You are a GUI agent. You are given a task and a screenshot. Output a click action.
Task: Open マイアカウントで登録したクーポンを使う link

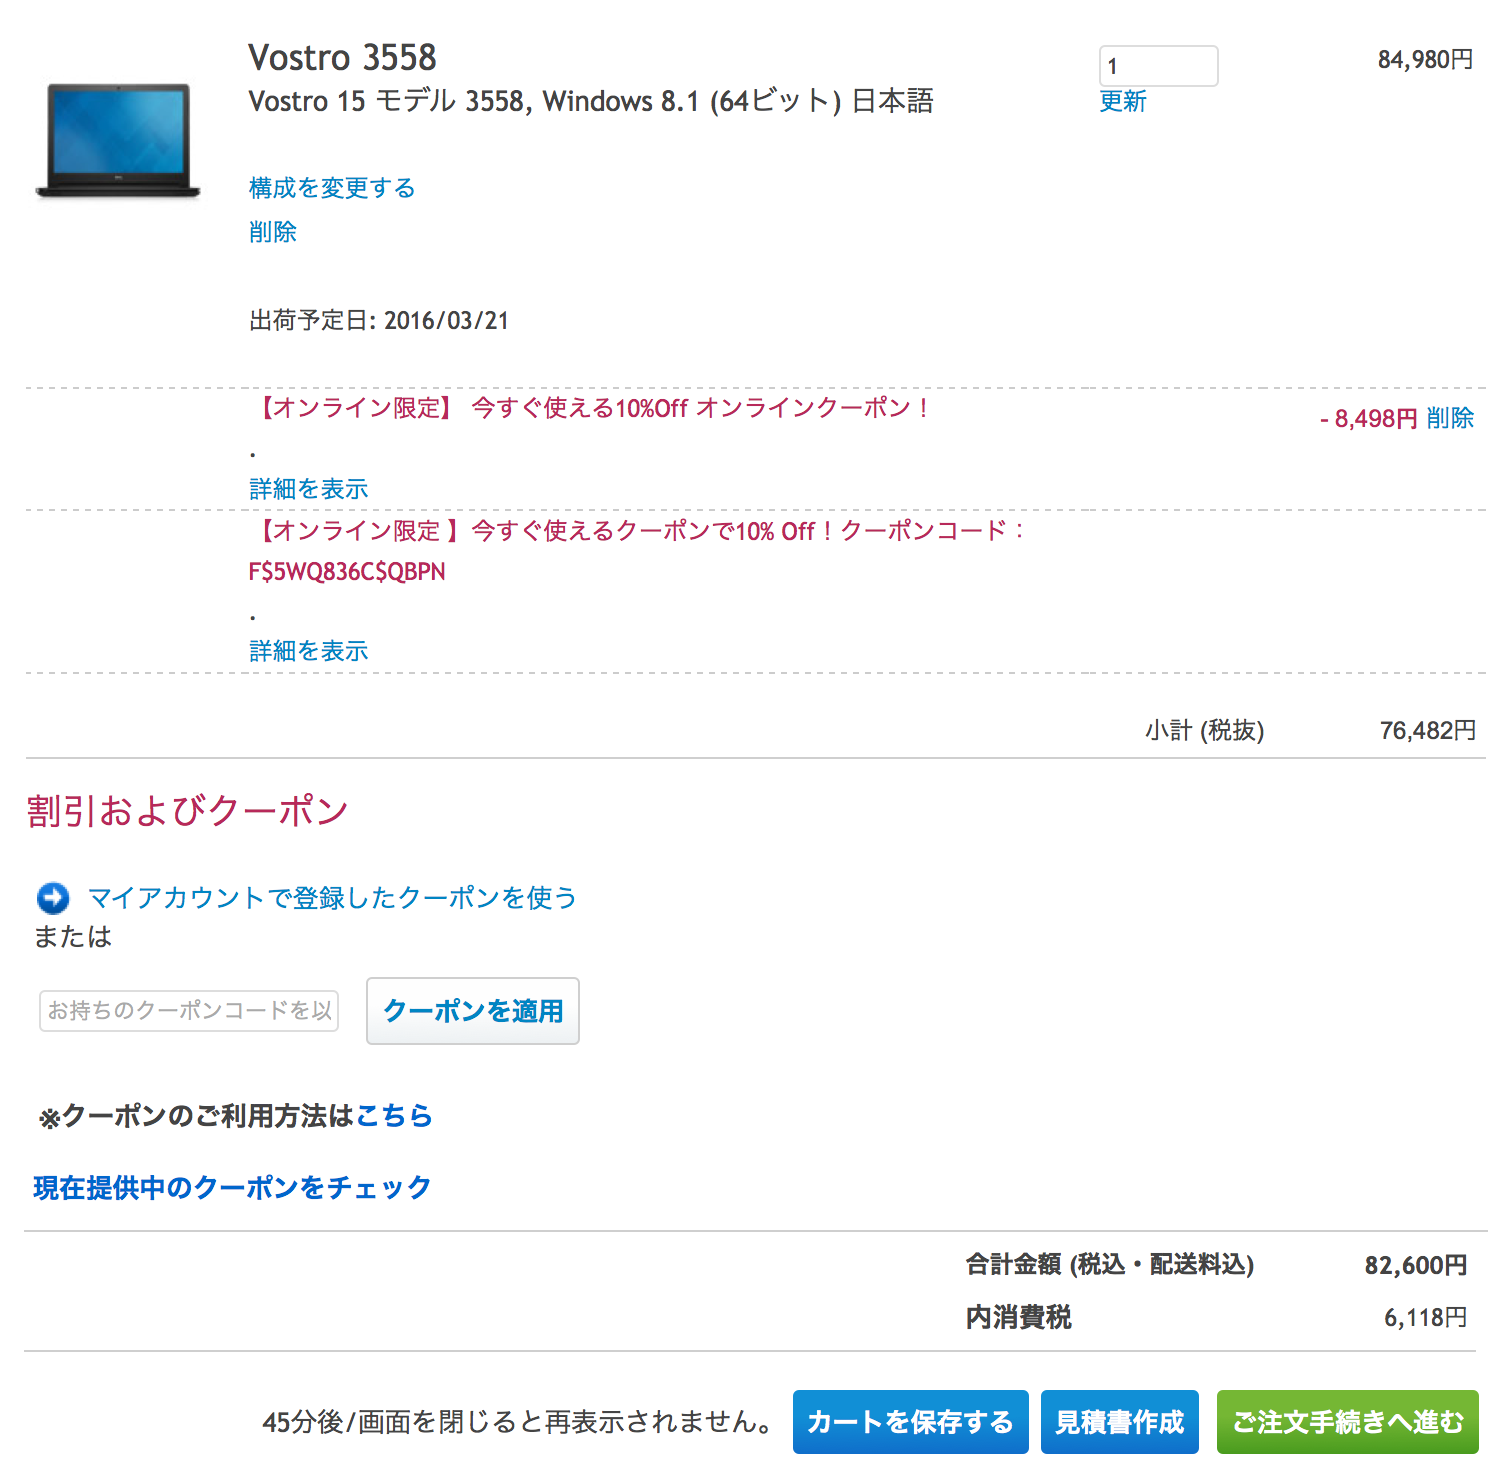[x=332, y=898]
